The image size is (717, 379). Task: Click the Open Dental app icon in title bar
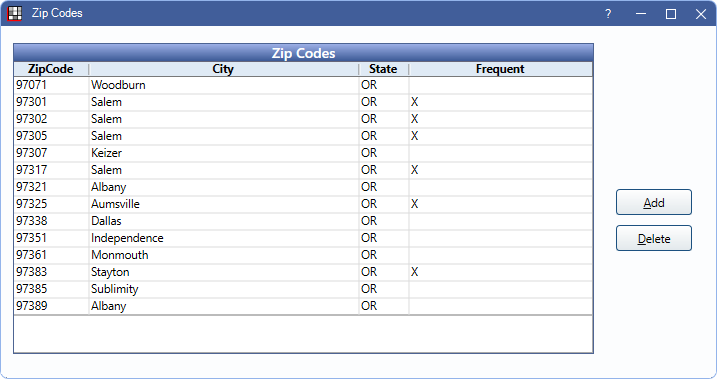(x=15, y=13)
